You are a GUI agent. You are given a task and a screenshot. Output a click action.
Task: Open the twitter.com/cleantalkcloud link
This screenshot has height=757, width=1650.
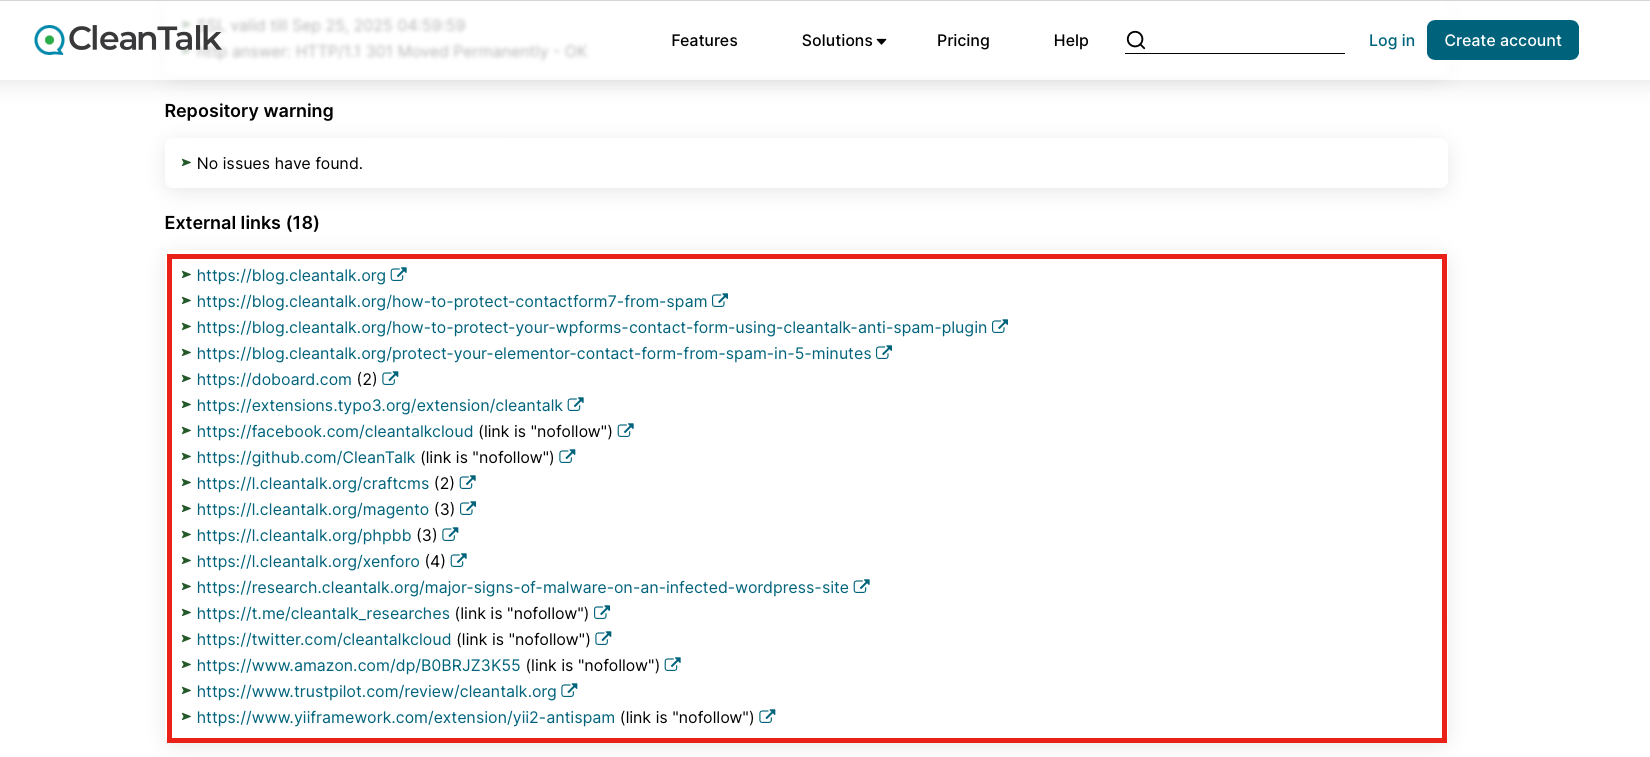tap(324, 639)
